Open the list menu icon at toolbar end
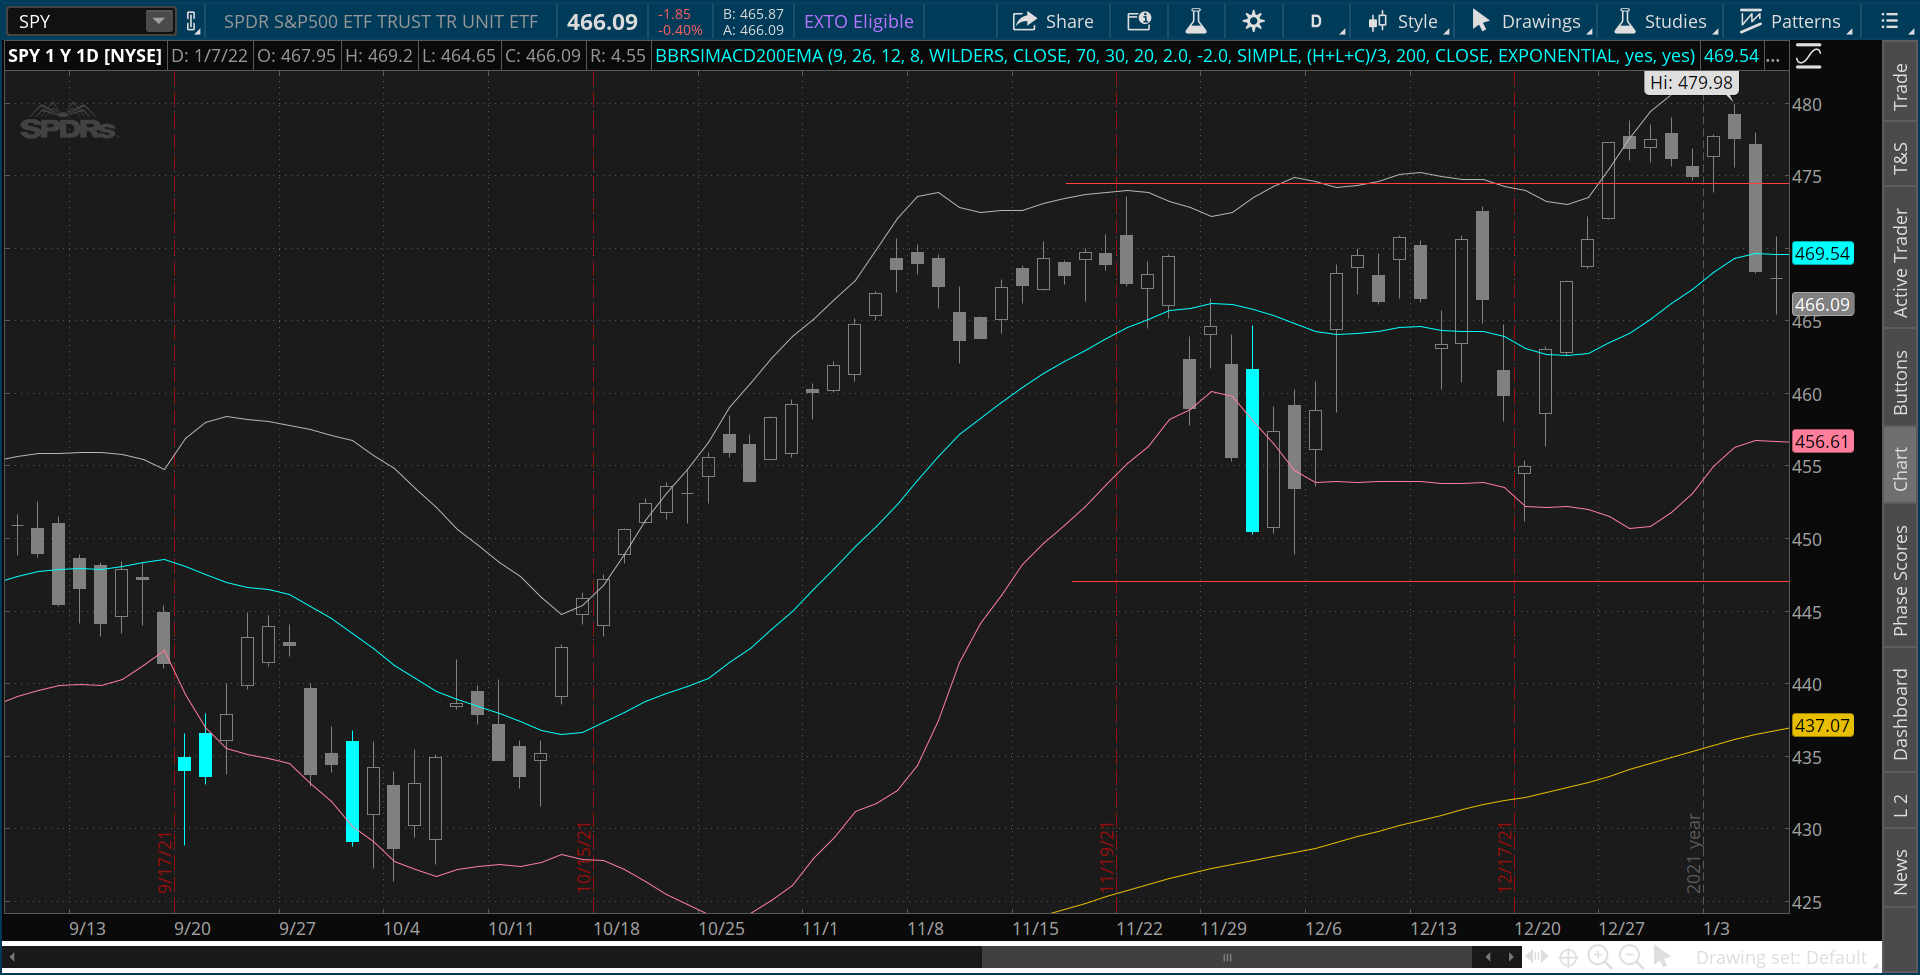 (1889, 21)
